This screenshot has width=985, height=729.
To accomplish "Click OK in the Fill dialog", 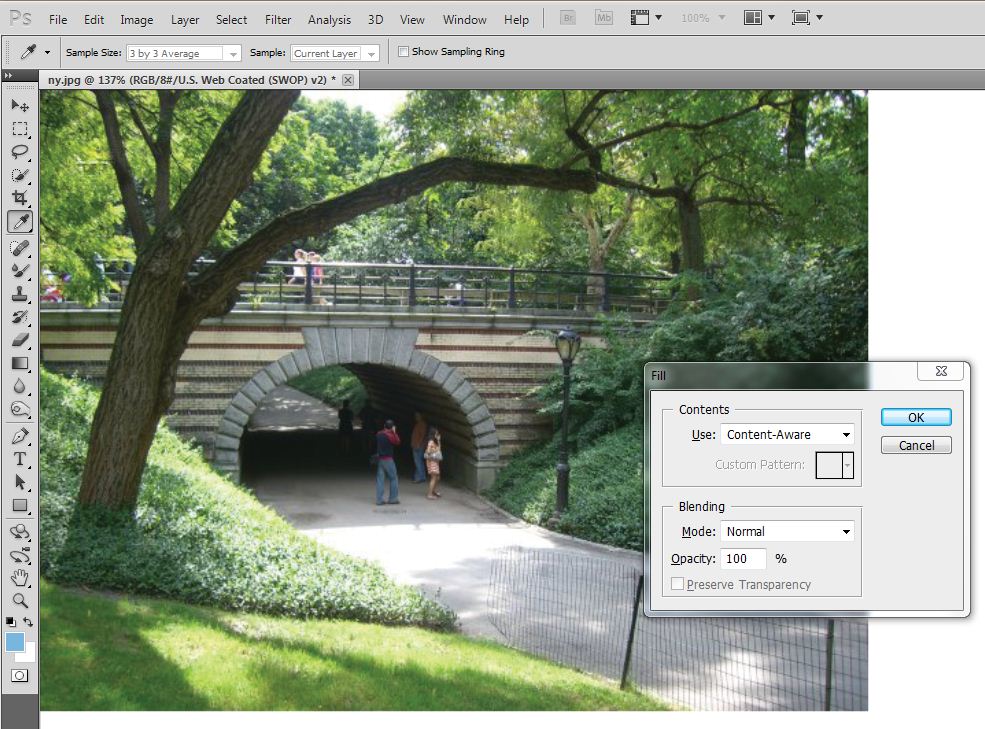I will point(915,418).
